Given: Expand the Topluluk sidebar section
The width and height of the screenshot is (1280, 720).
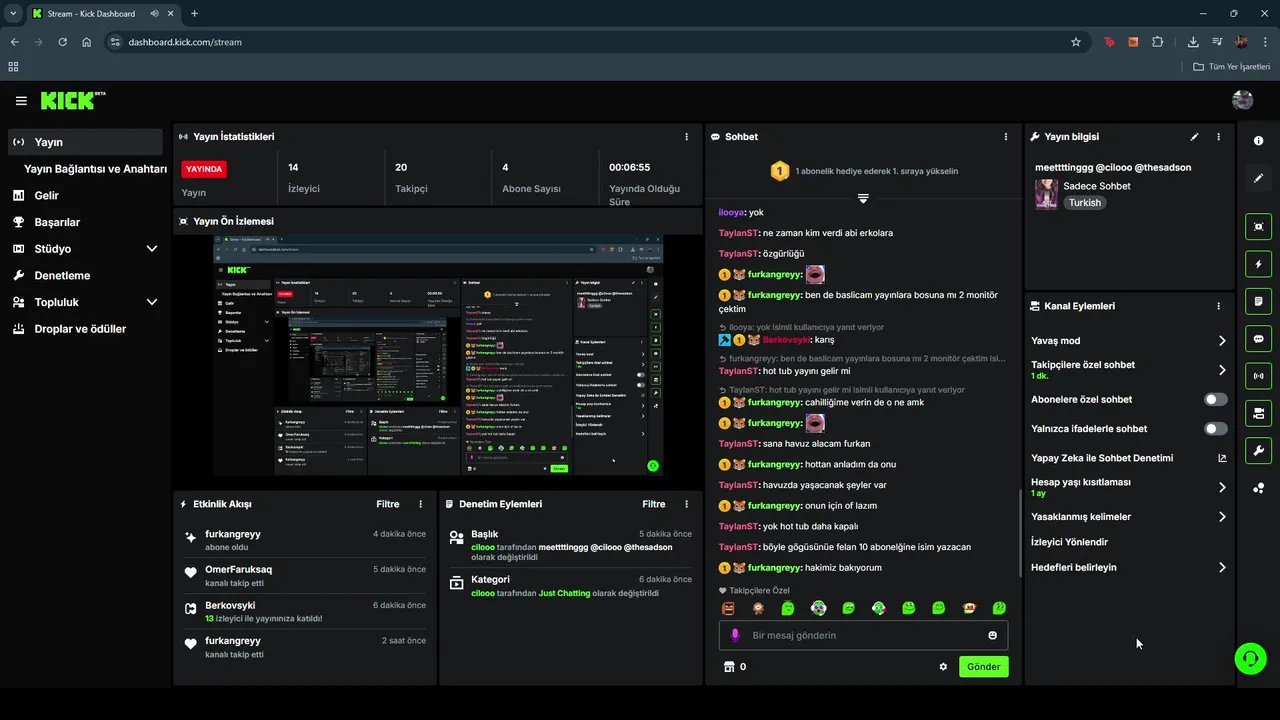Looking at the screenshot, I should [152, 302].
